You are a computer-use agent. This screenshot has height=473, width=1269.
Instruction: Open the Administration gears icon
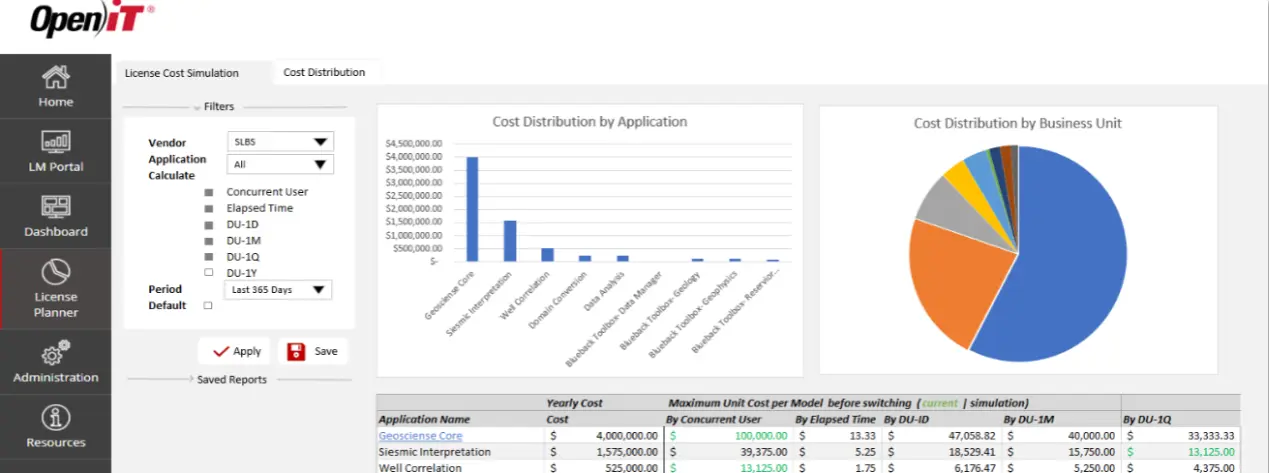point(56,353)
